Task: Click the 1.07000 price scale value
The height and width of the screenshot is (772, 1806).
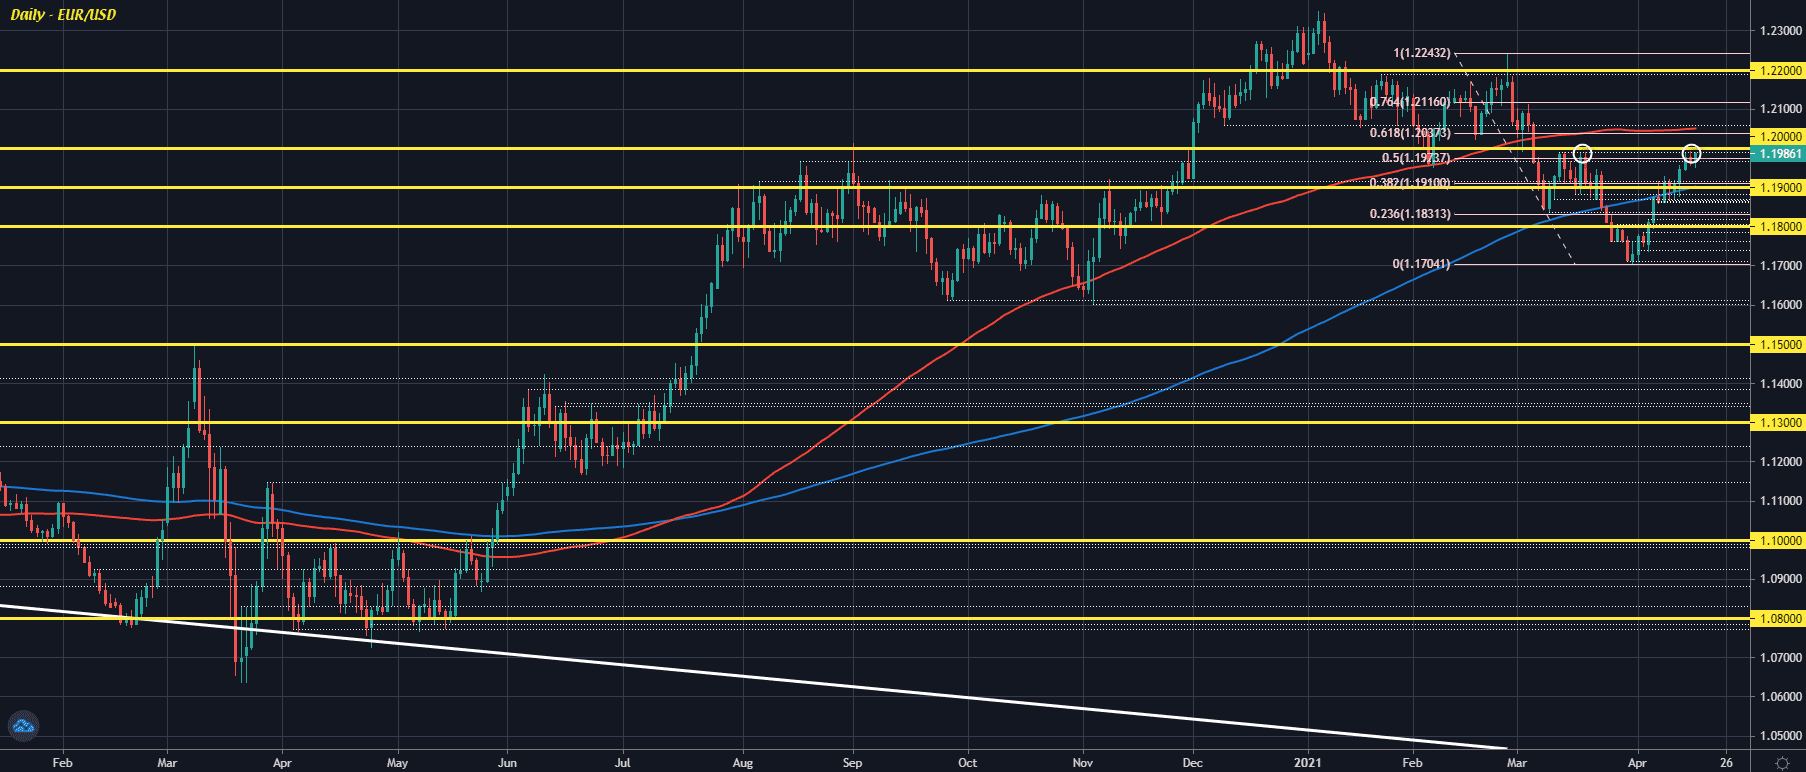Action: [1781, 658]
